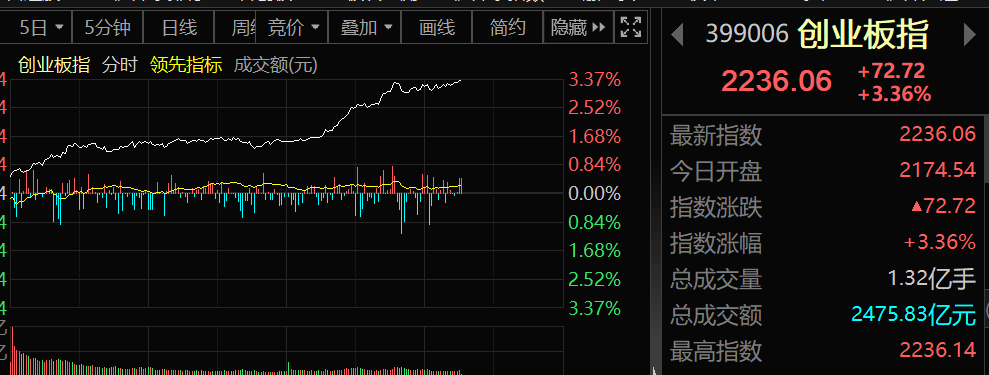This screenshot has height=375, width=989.
Task: Click the 0.00% axis baseline label
Action: point(595,193)
